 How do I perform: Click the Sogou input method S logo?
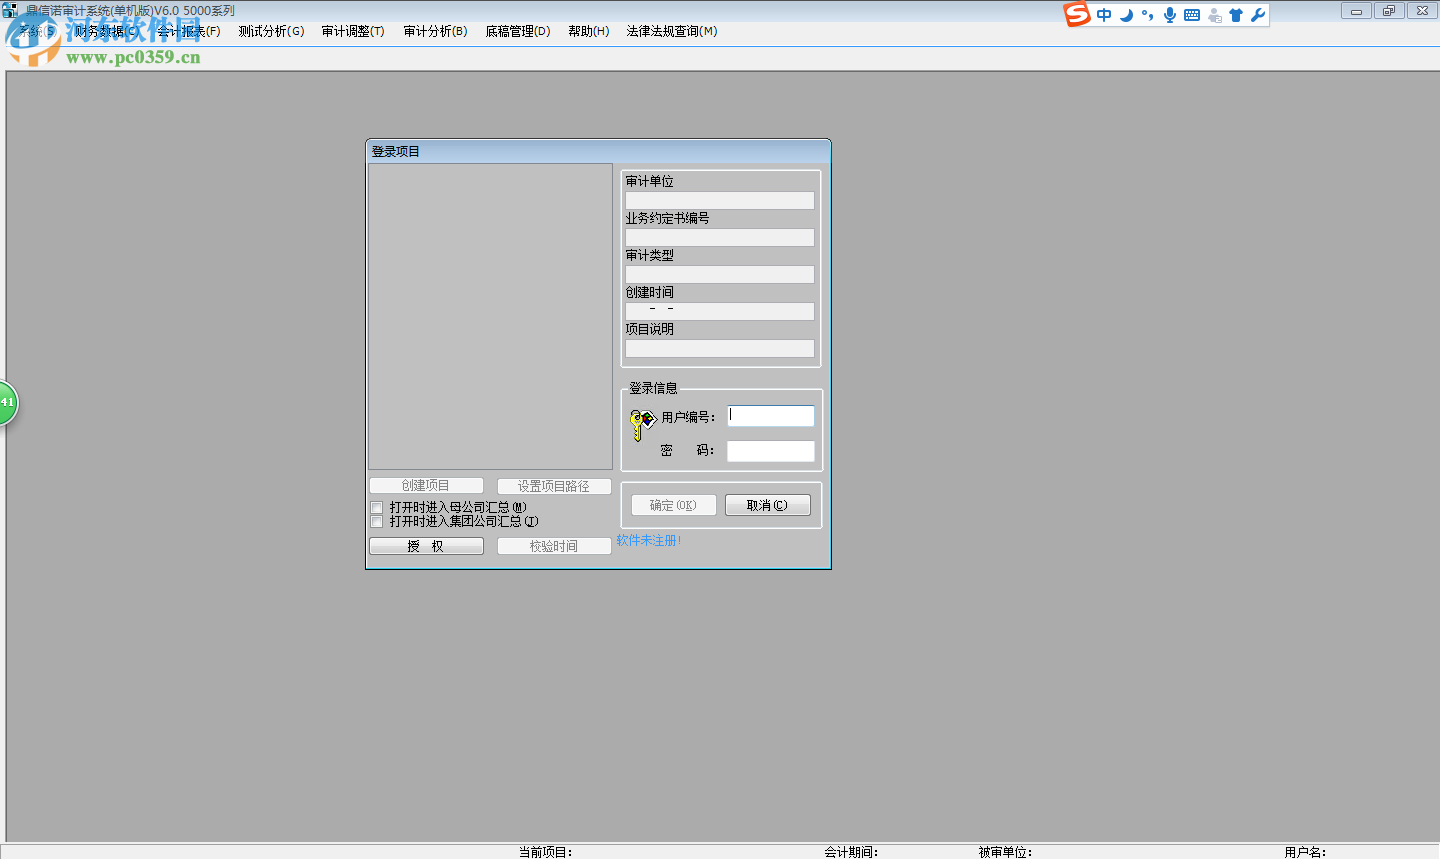point(1077,14)
